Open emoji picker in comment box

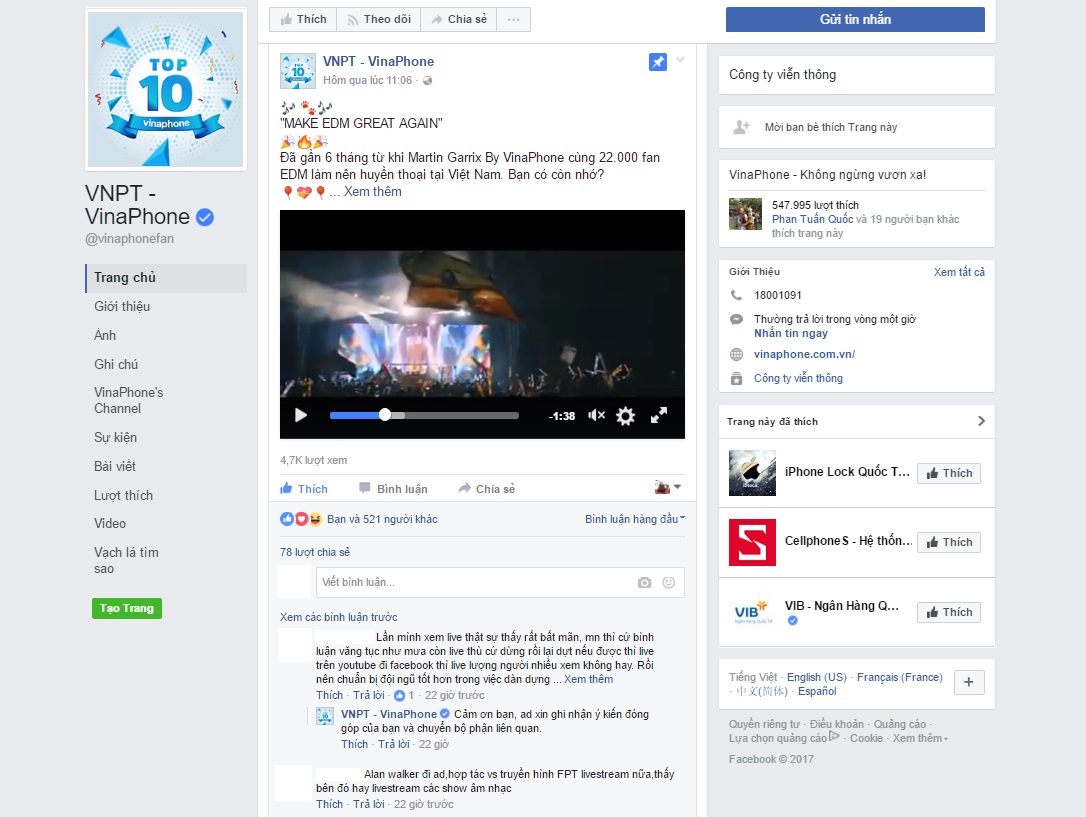click(669, 583)
